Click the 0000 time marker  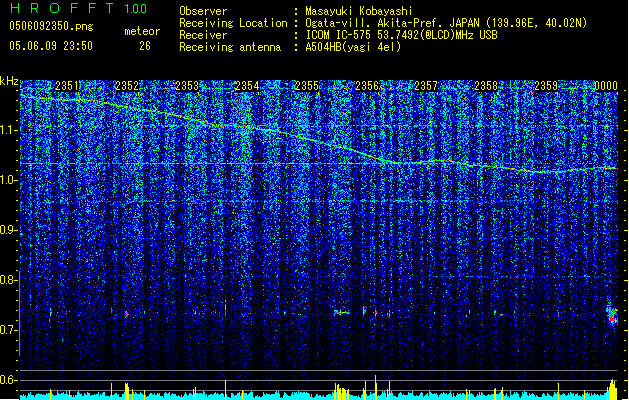[605, 86]
